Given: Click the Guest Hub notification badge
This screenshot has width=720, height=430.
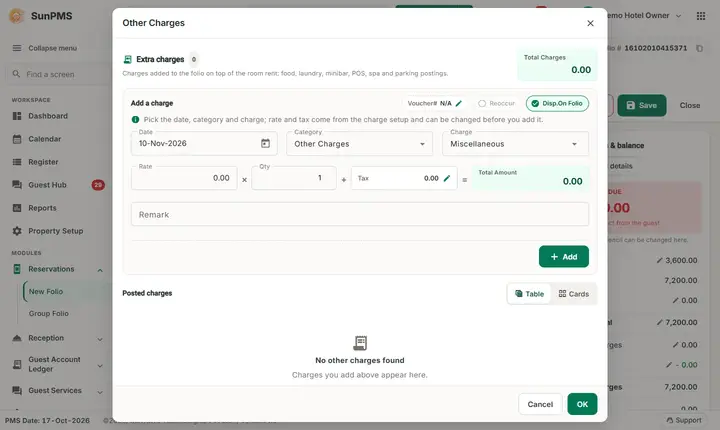Looking at the screenshot, I should coord(98,185).
